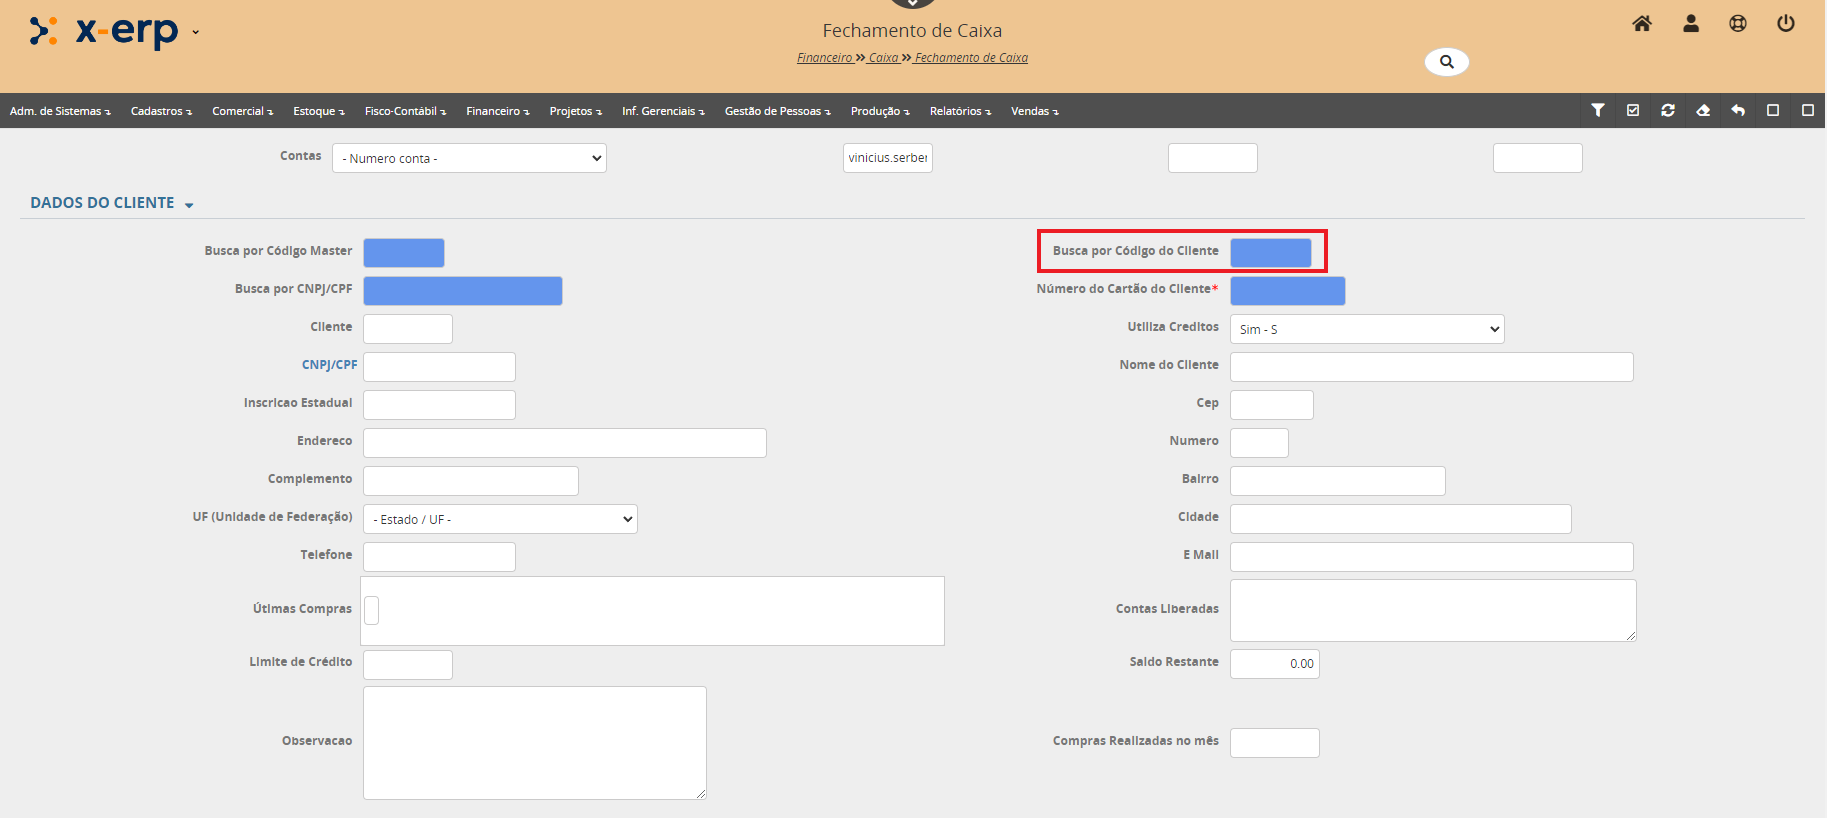Open the Numero conta dropdown
Screen dimensions: 1827x818
tap(469, 158)
